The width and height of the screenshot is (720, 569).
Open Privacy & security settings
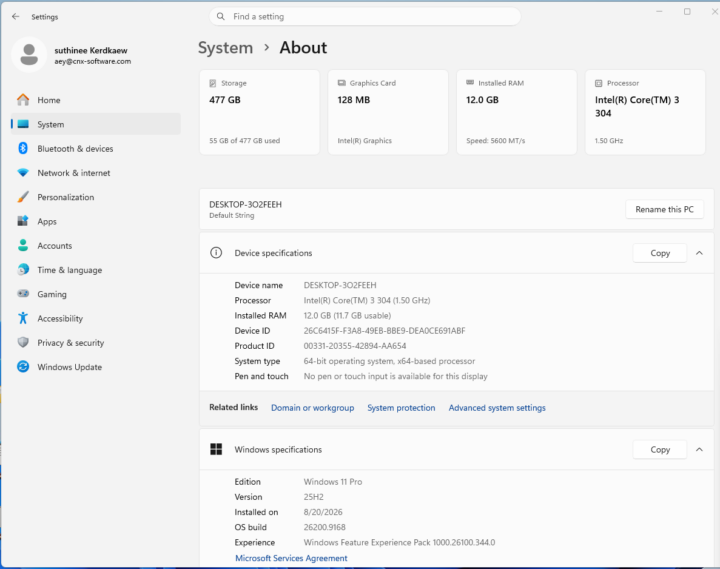[96, 343]
